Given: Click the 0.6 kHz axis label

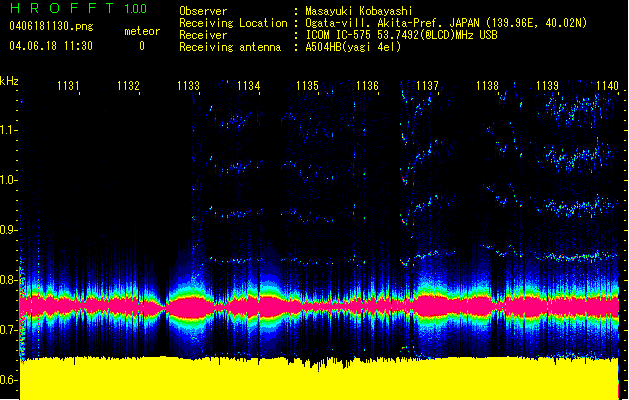Looking at the screenshot, I should point(8,380).
